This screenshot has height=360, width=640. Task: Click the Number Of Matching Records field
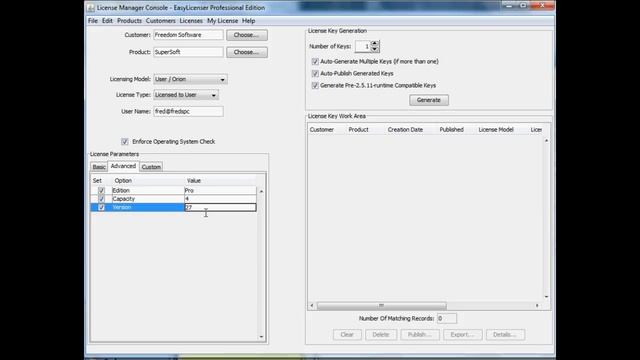point(447,318)
